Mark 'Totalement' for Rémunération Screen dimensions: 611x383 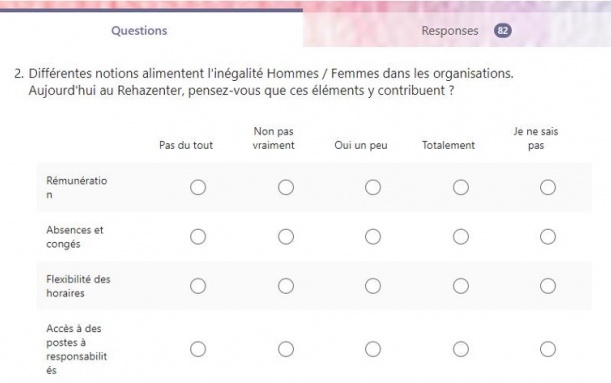[x=461, y=187]
